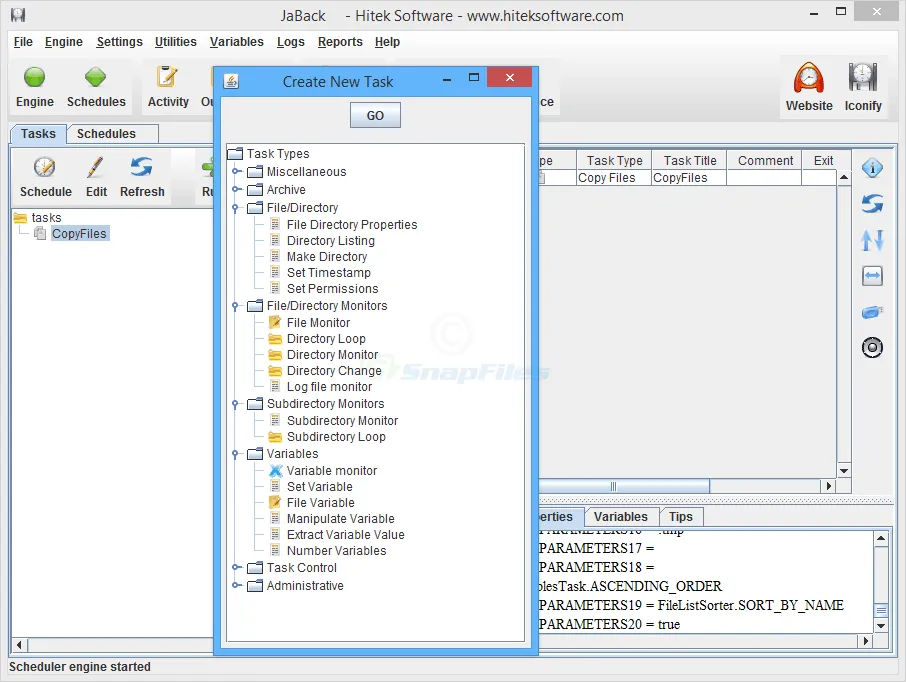Select the CopyFiles task in tree

[x=79, y=233]
